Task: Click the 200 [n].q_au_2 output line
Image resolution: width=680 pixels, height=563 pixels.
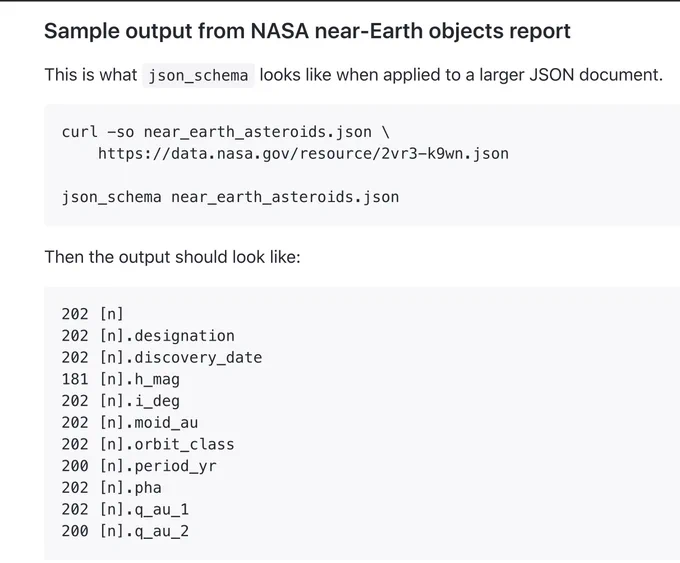Action: [125, 531]
